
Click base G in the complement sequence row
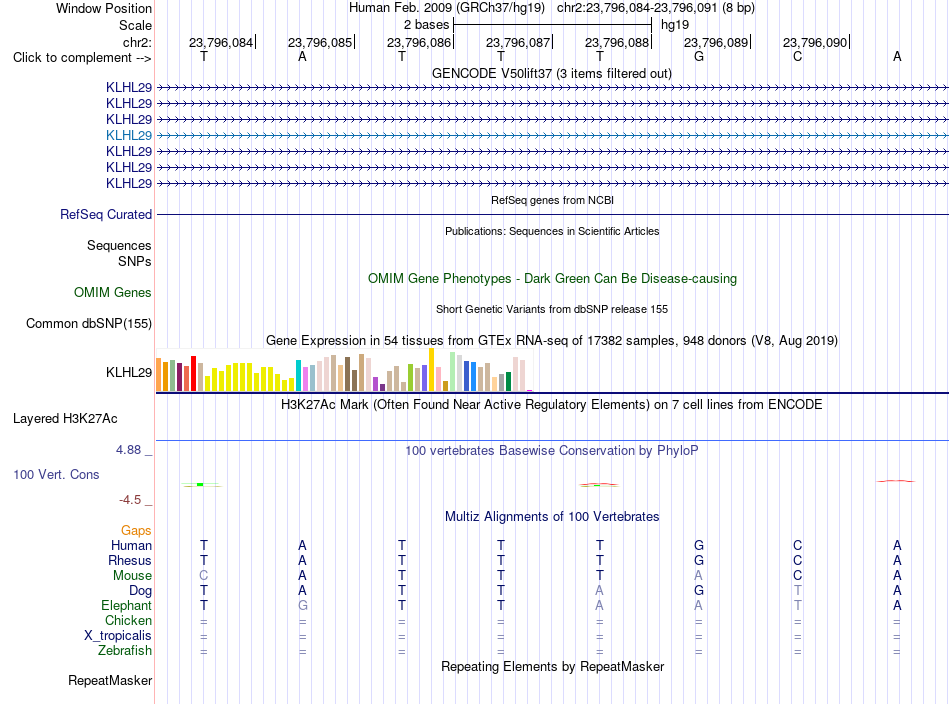699,56
